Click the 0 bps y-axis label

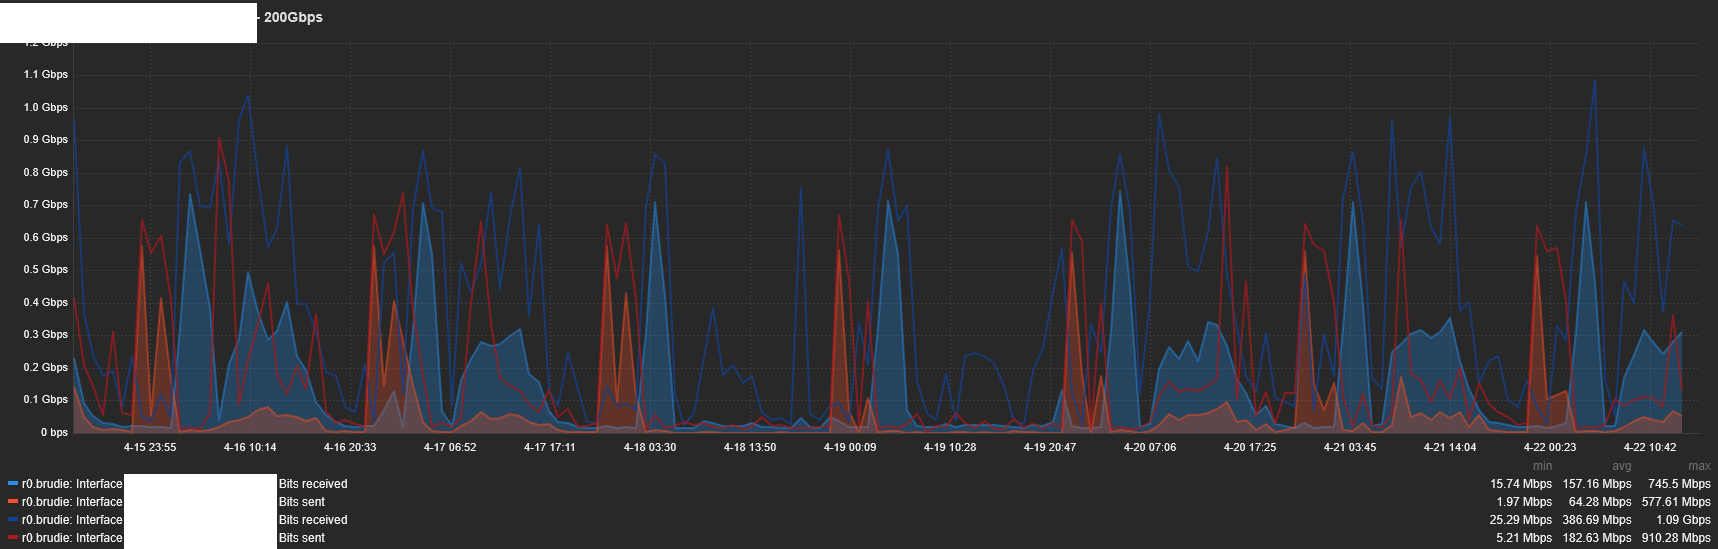(x=54, y=432)
